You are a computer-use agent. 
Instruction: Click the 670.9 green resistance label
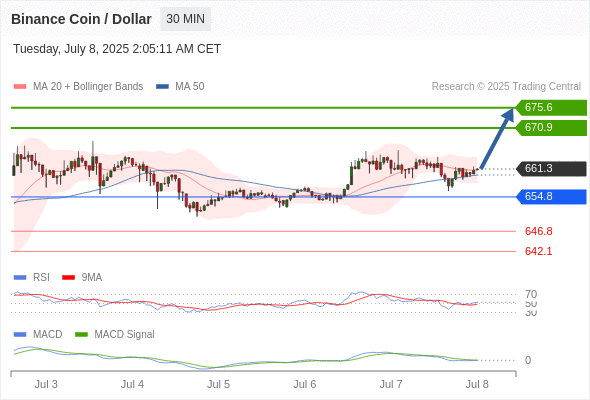[x=551, y=128]
